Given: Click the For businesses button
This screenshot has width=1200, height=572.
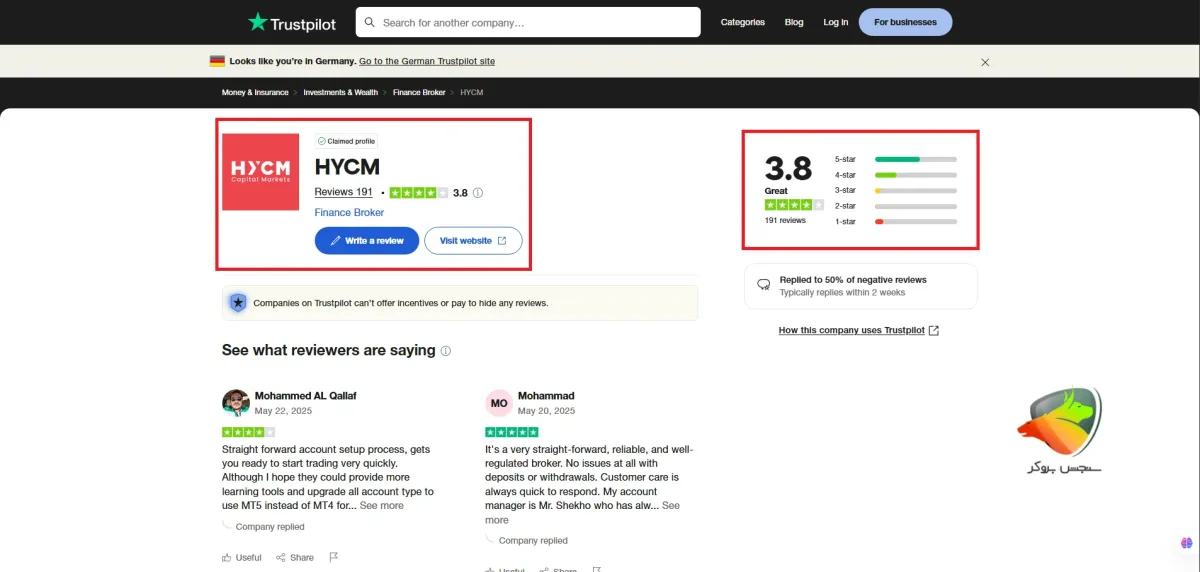Looking at the screenshot, I should (905, 22).
